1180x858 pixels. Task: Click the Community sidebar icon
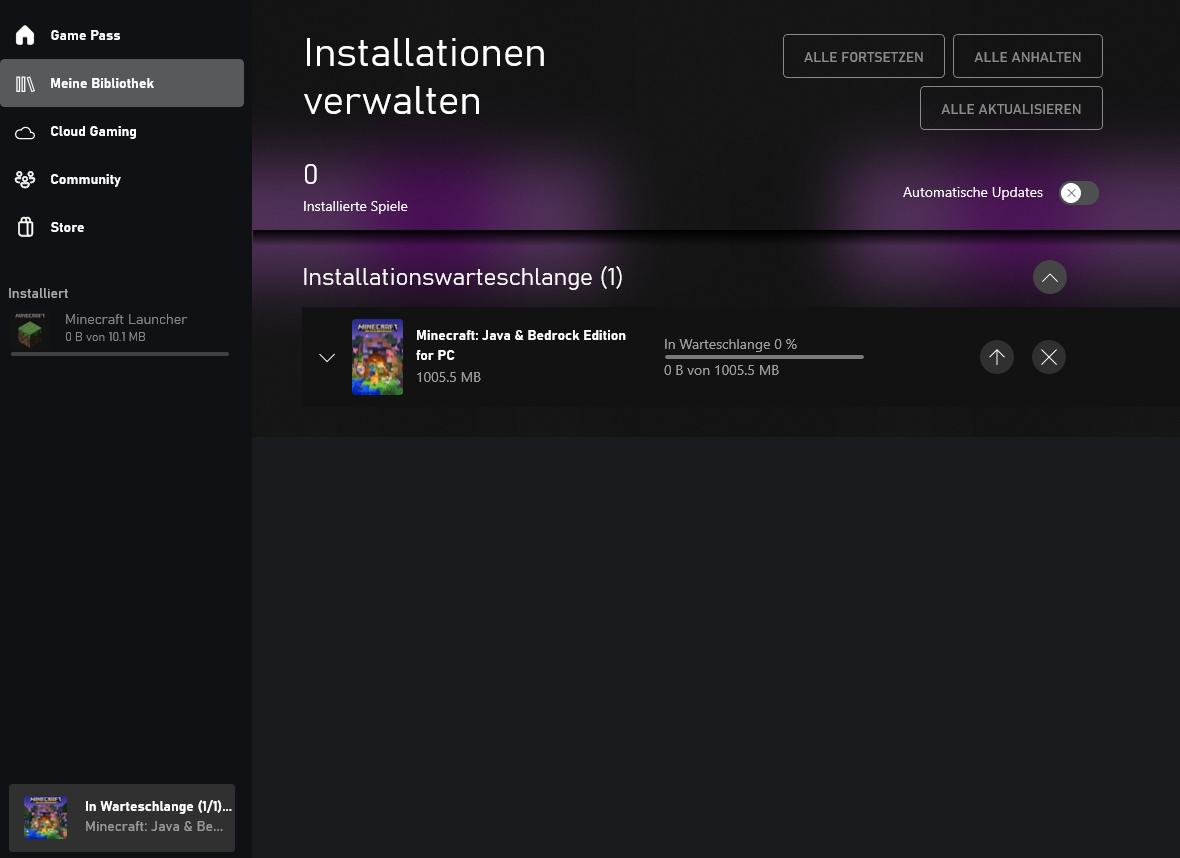(24, 179)
